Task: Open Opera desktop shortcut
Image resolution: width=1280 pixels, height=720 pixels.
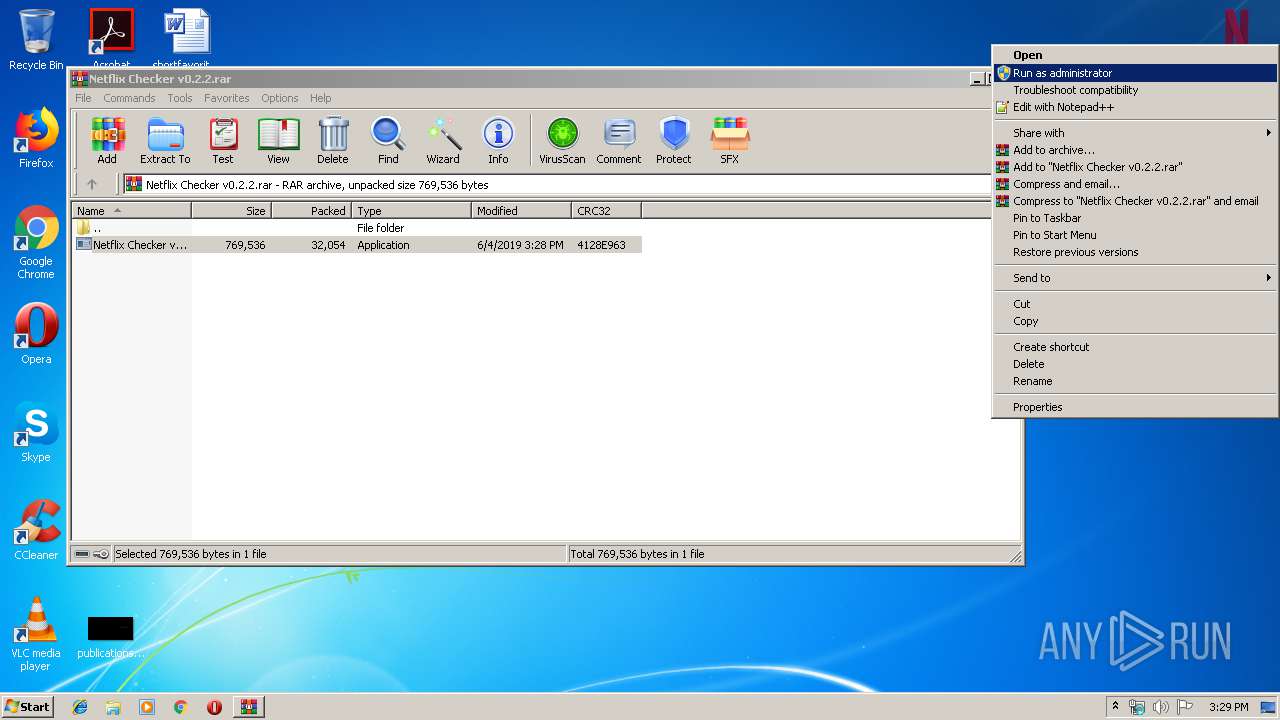Action: tap(36, 334)
